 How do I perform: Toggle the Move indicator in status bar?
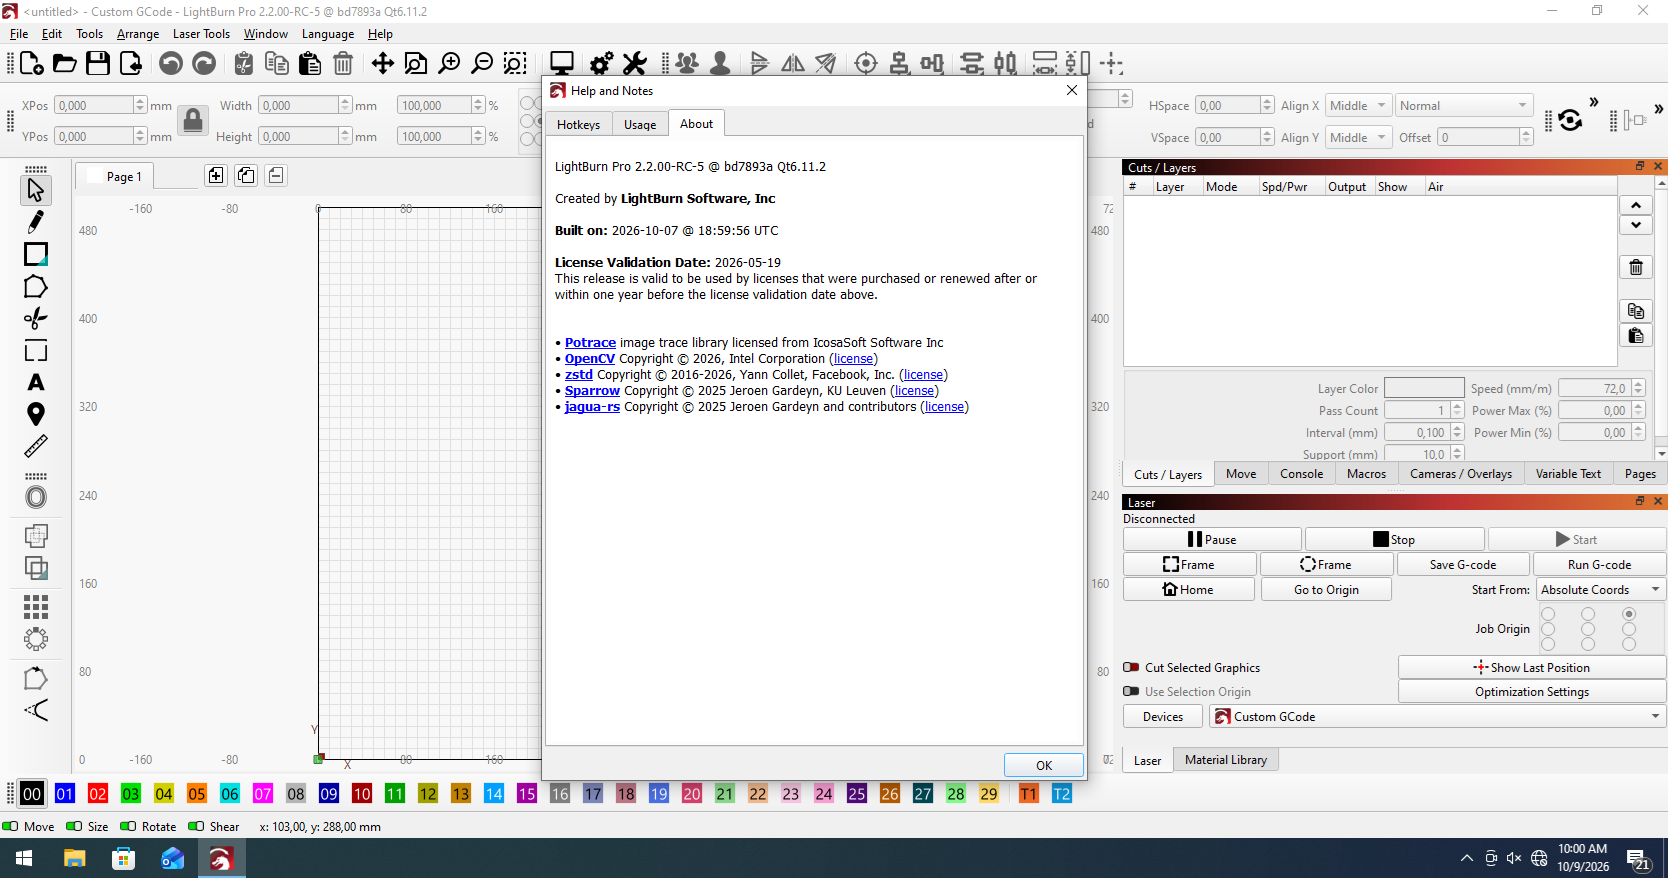[x=10, y=826]
